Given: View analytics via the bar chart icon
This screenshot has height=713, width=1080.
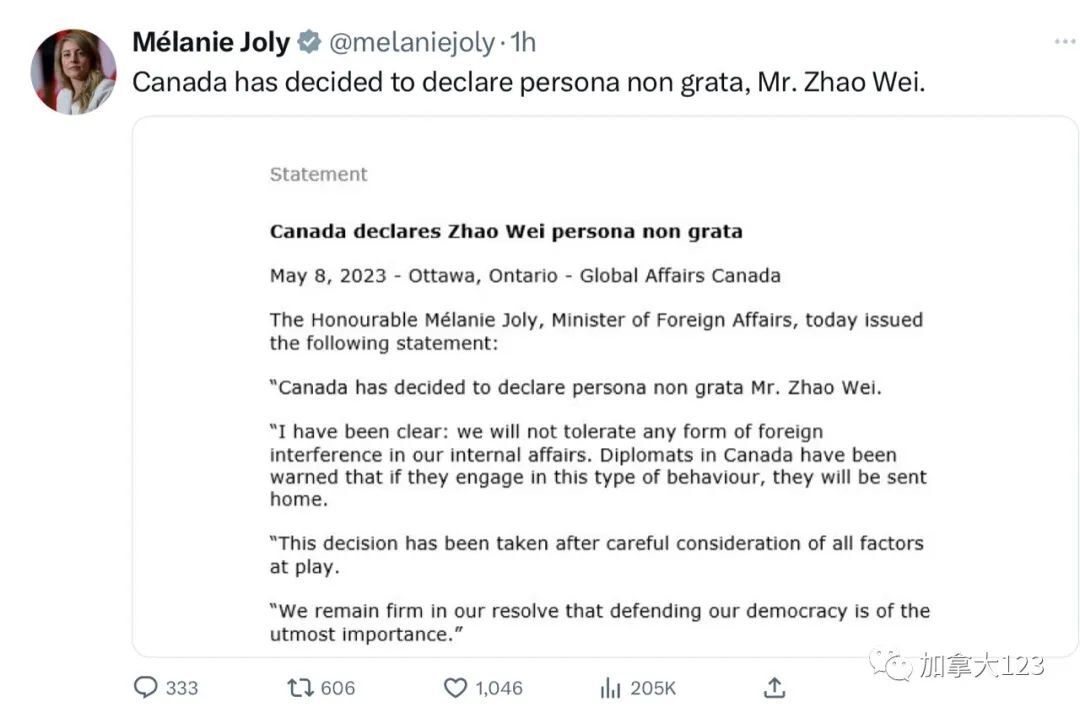Looking at the screenshot, I should point(610,688).
